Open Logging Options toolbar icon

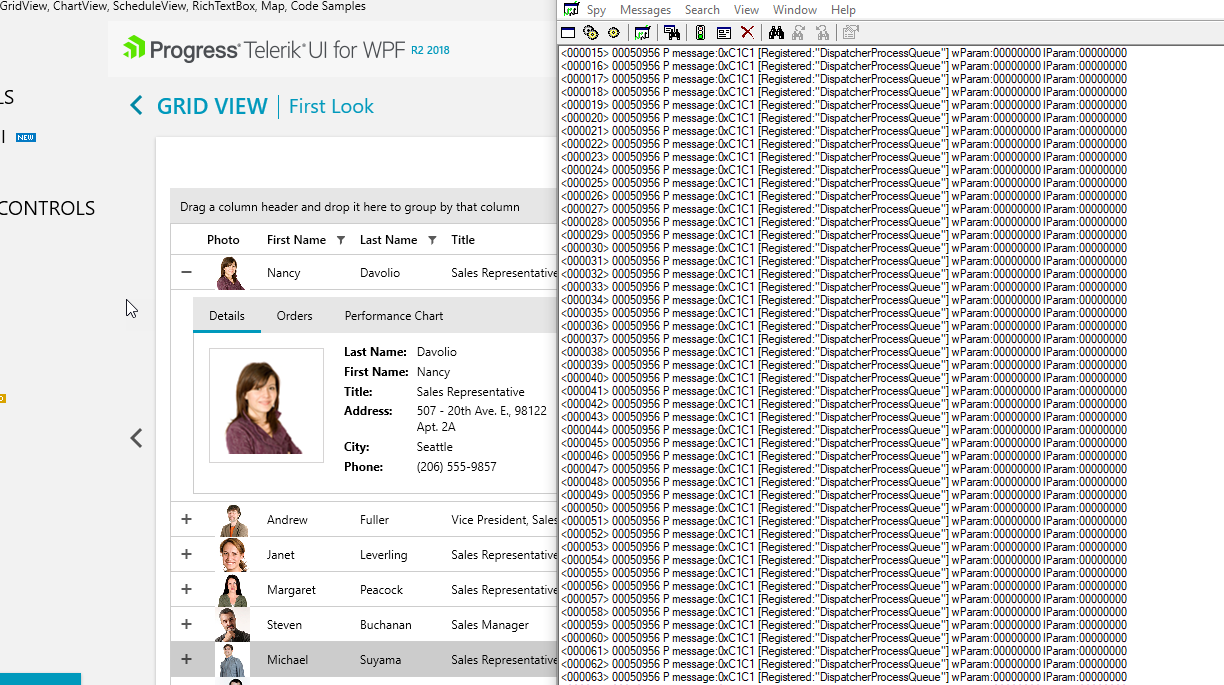(724, 33)
